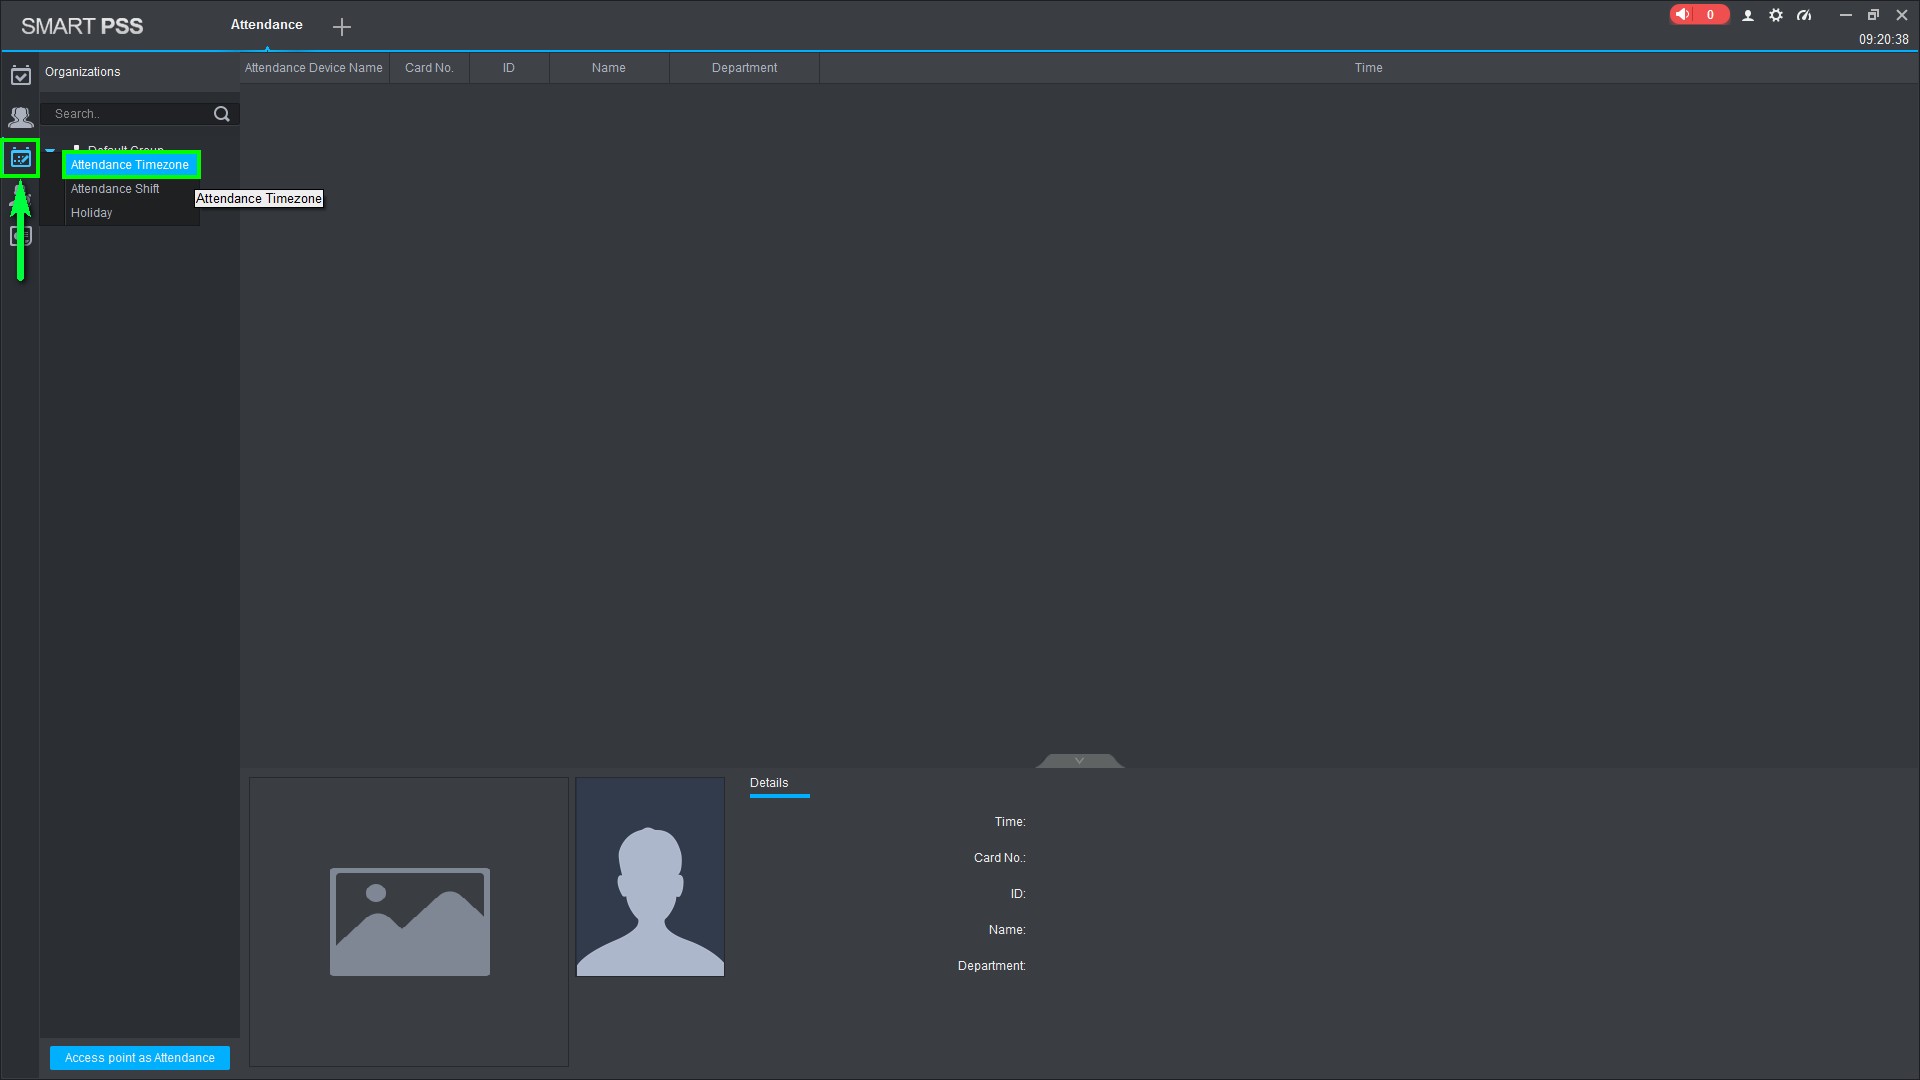1920x1080 pixels.
Task: Open the attendance calendar checkmark sidebar icon
Action: click(20, 75)
